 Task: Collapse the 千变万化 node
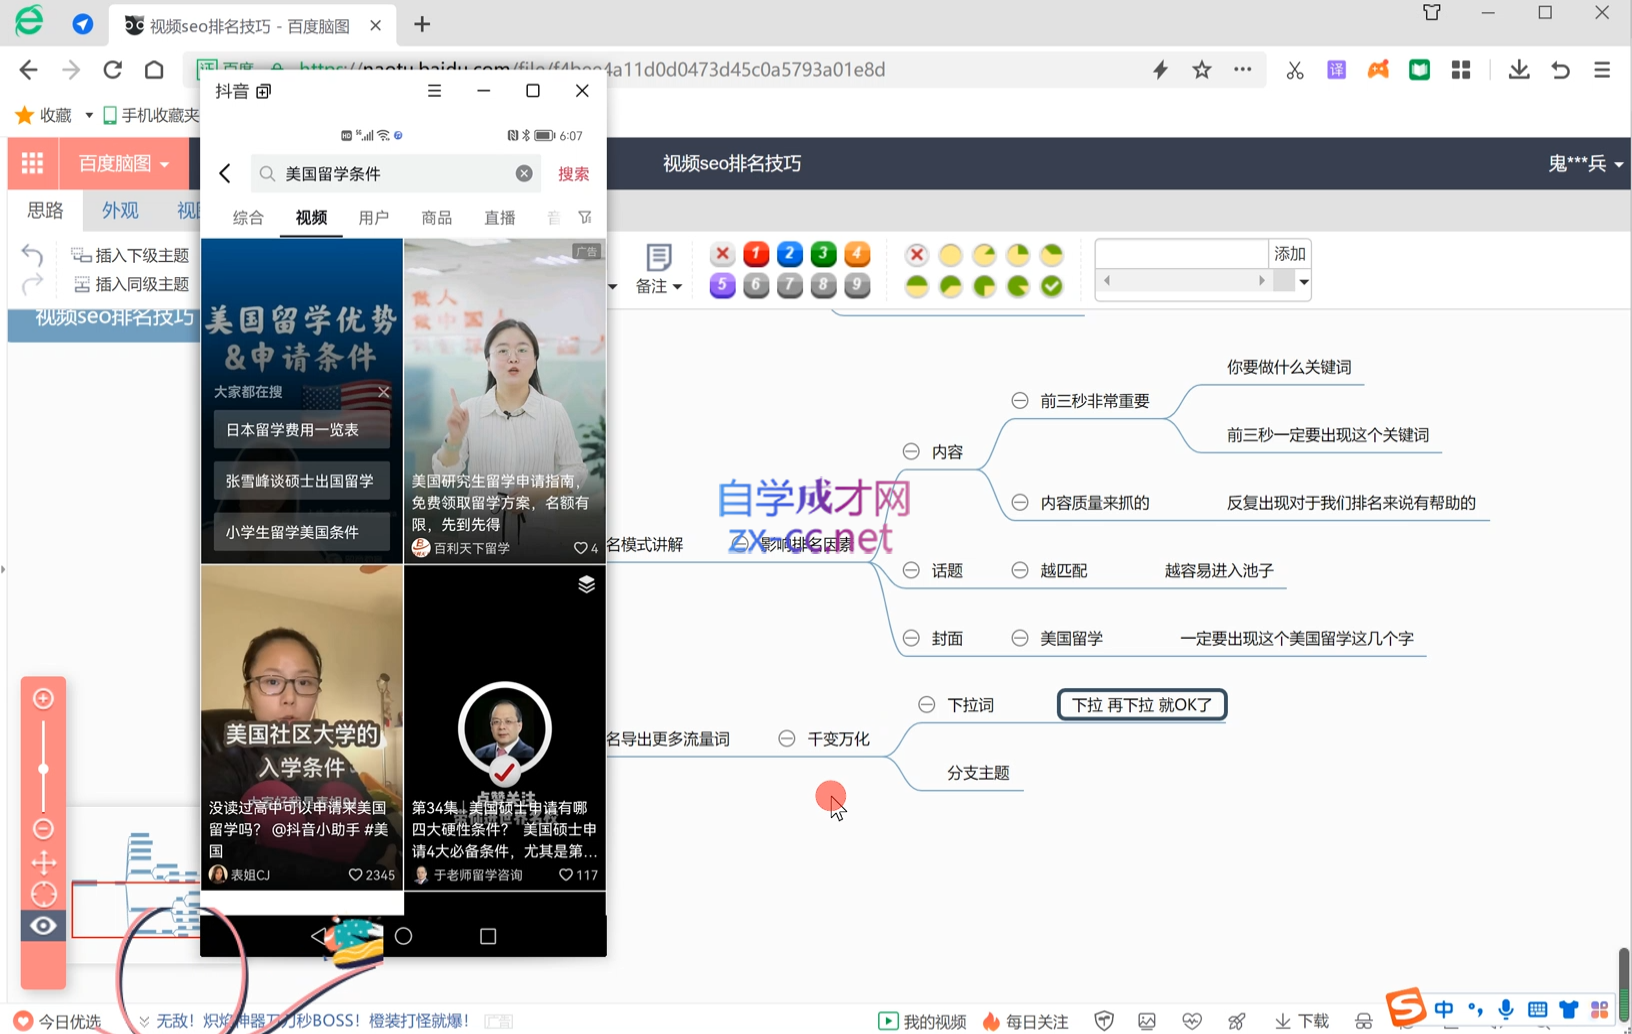[x=787, y=738]
